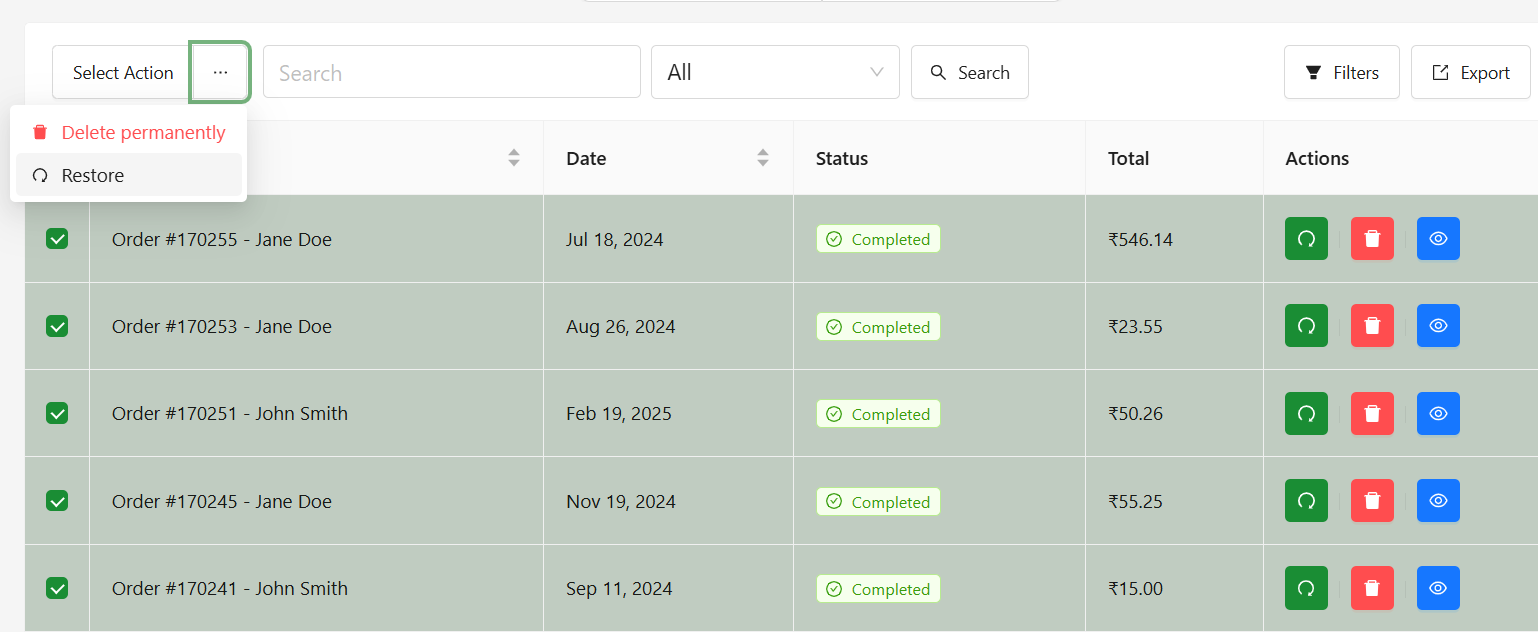
Task: Choose Delete permanently from menu
Action: pos(128,132)
